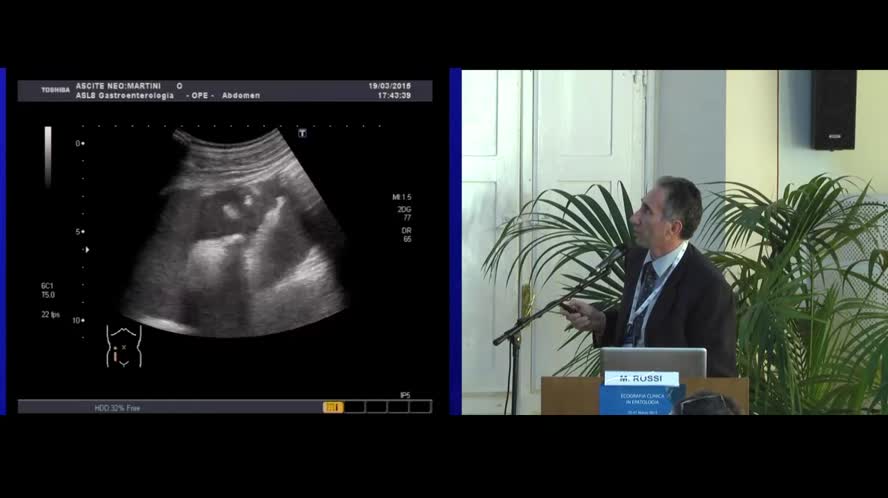Viewport: 888px width, 498px height.
Task: Click the Toshiba logo in header
Action: click(55, 90)
